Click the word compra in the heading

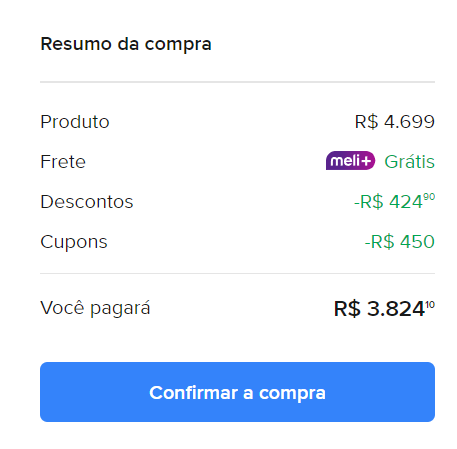tap(178, 45)
